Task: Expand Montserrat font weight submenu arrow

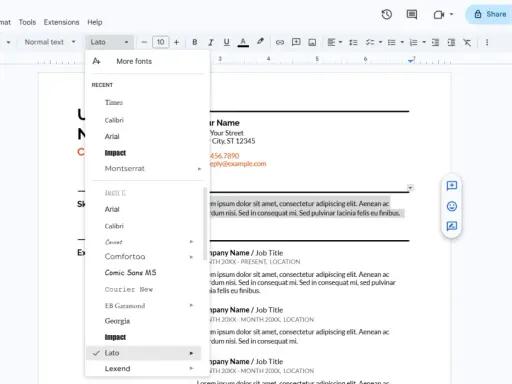Action: pyautogui.click(x=199, y=169)
